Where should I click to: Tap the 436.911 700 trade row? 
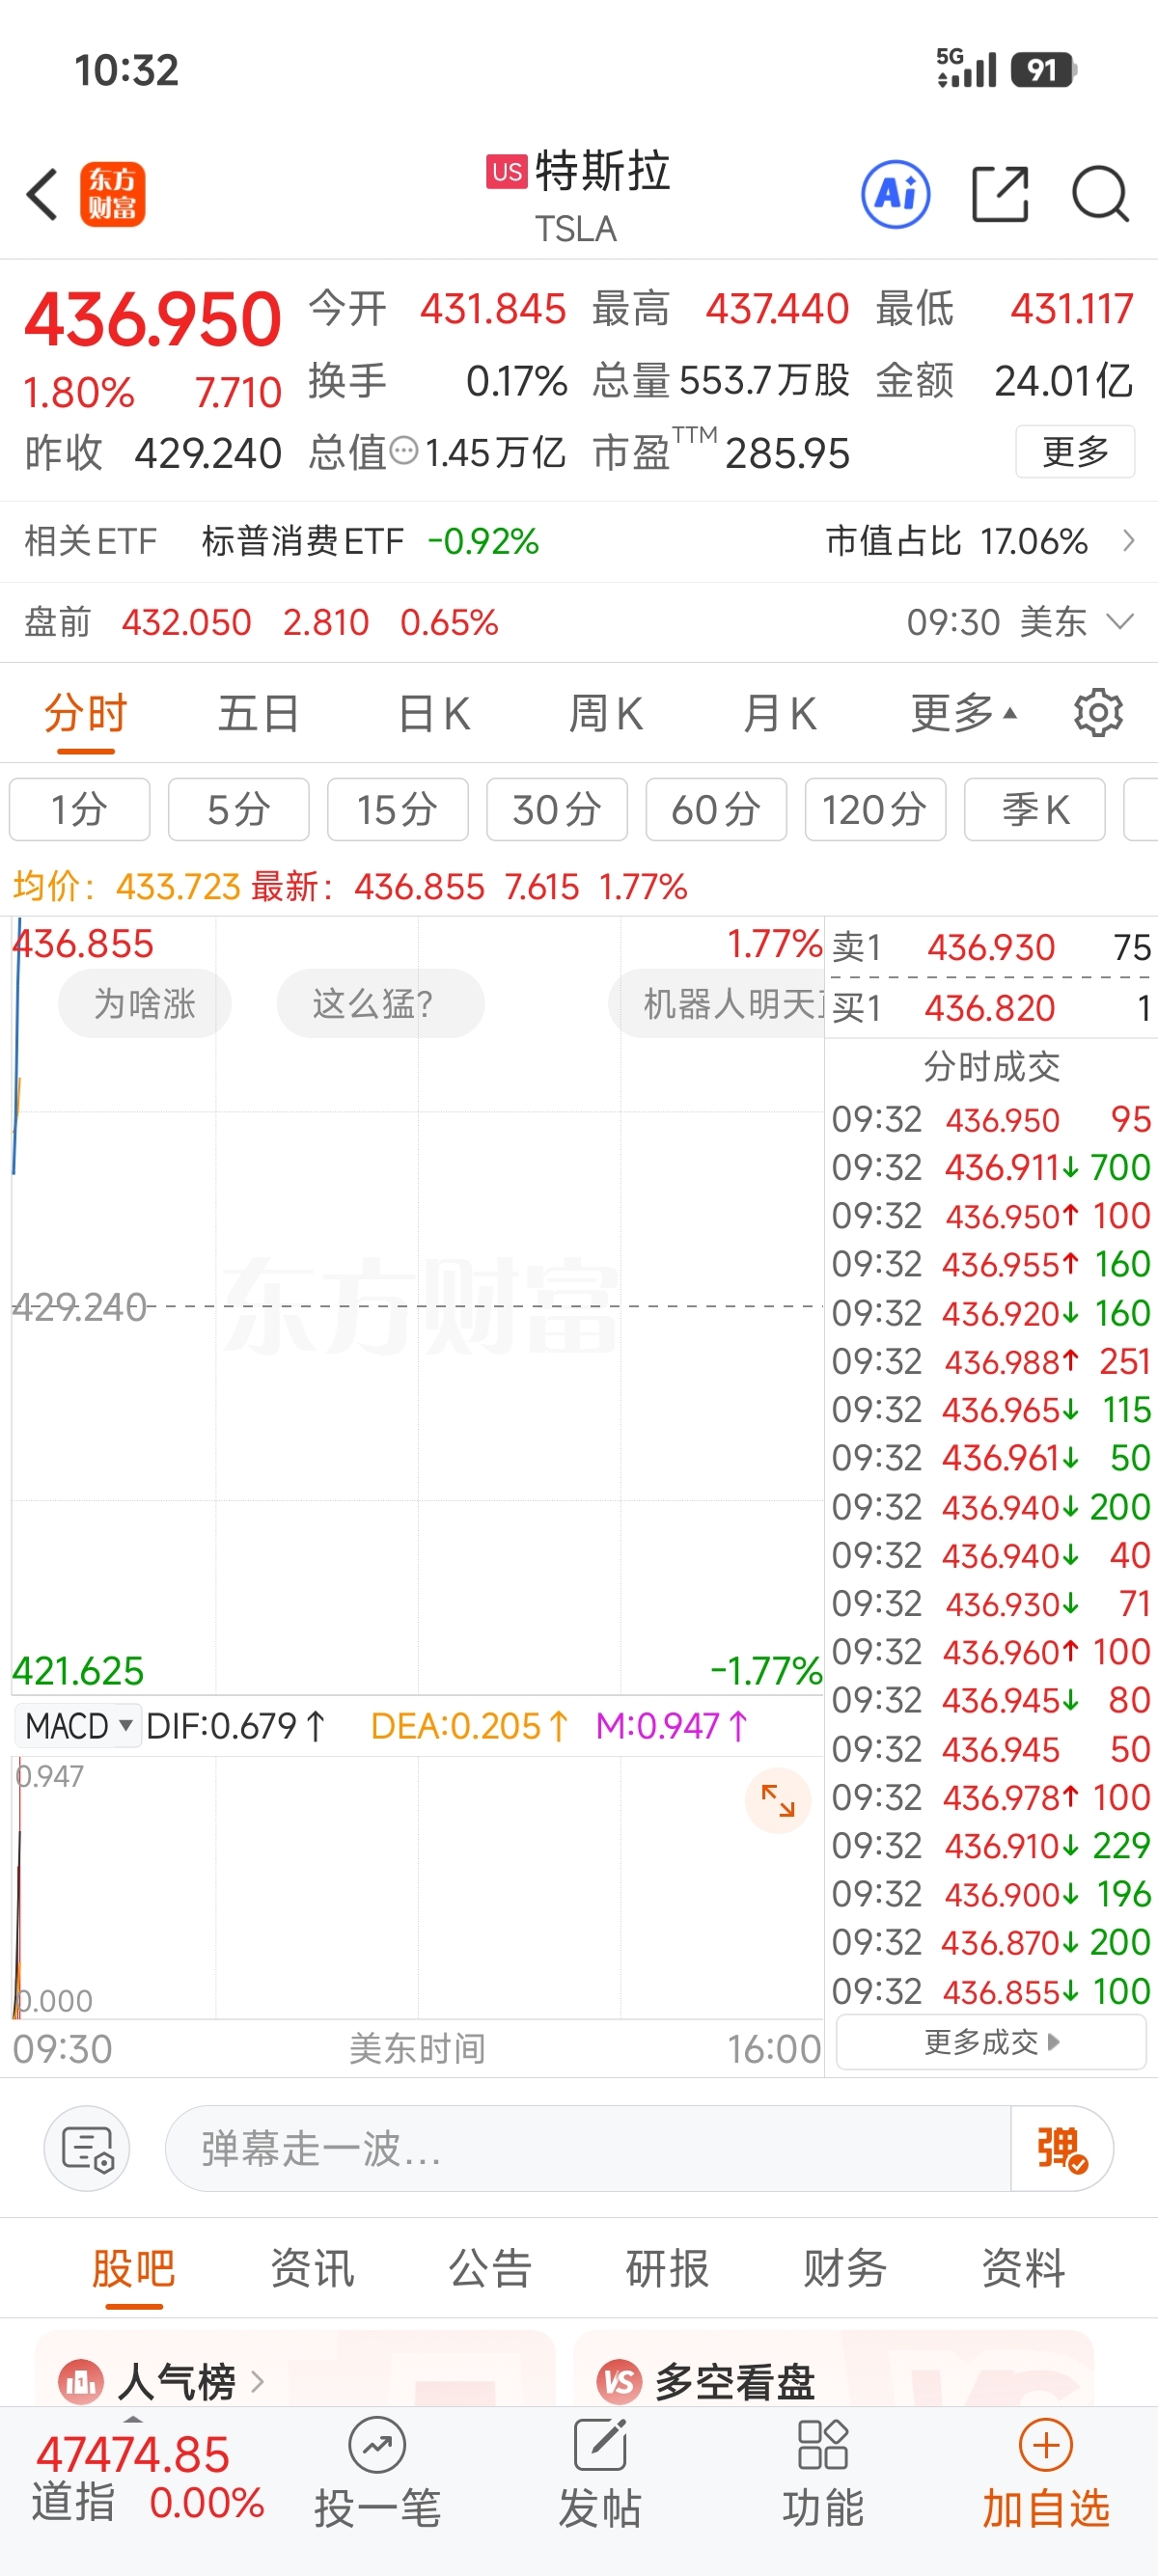pos(991,1167)
